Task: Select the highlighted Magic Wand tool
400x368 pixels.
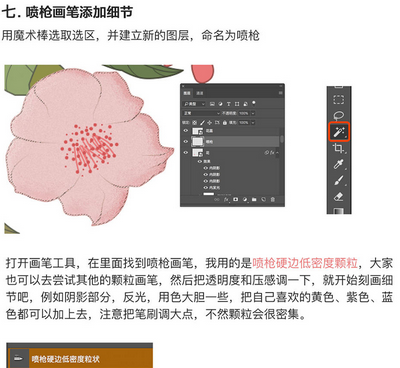Action: tap(339, 132)
